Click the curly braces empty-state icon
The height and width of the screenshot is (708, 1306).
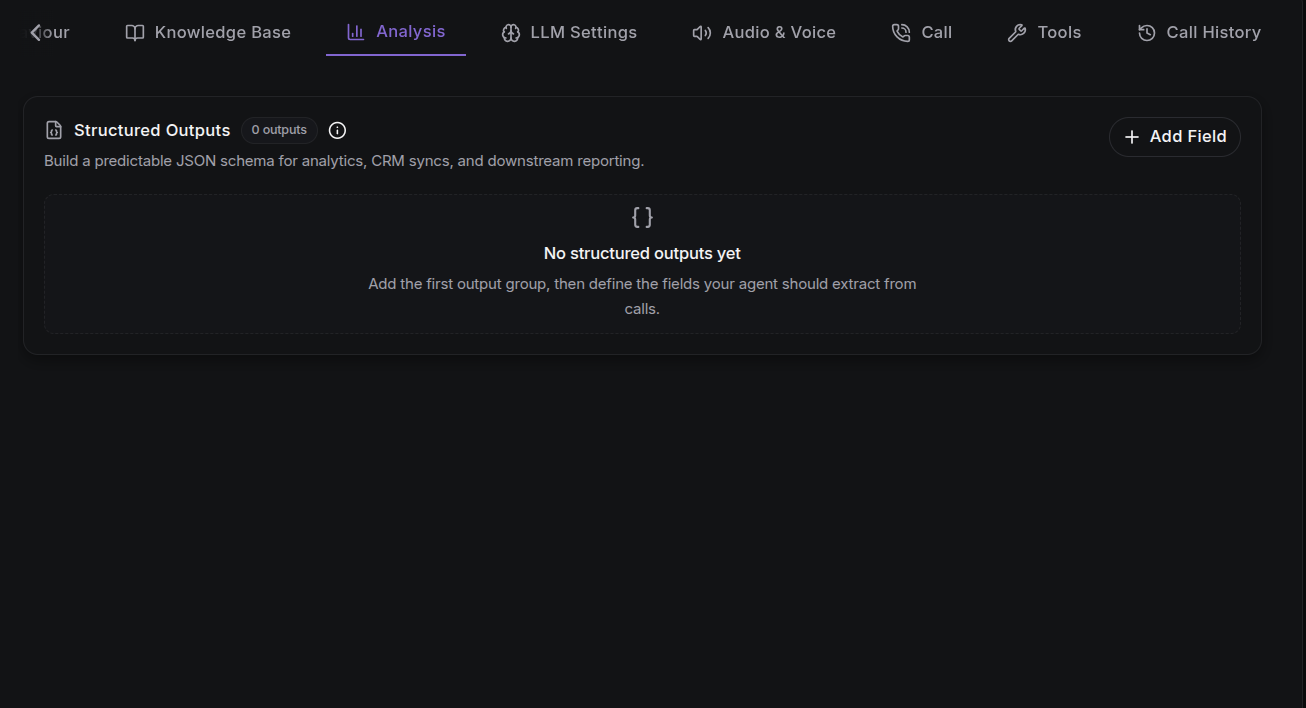642,217
